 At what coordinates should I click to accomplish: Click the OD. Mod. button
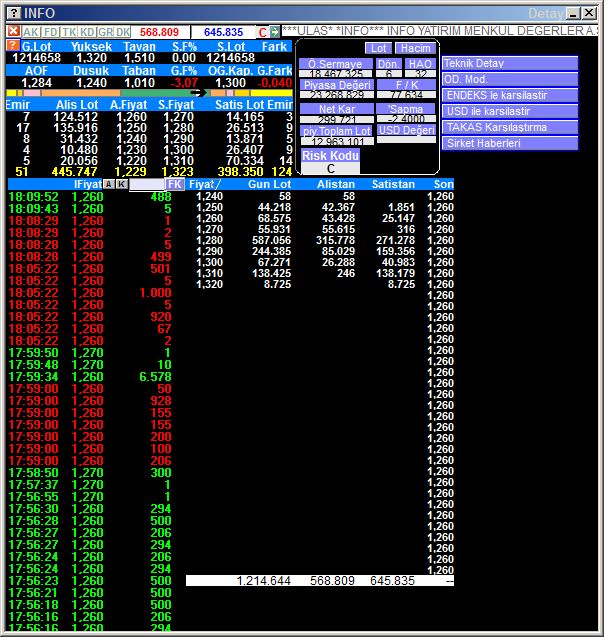pos(510,79)
